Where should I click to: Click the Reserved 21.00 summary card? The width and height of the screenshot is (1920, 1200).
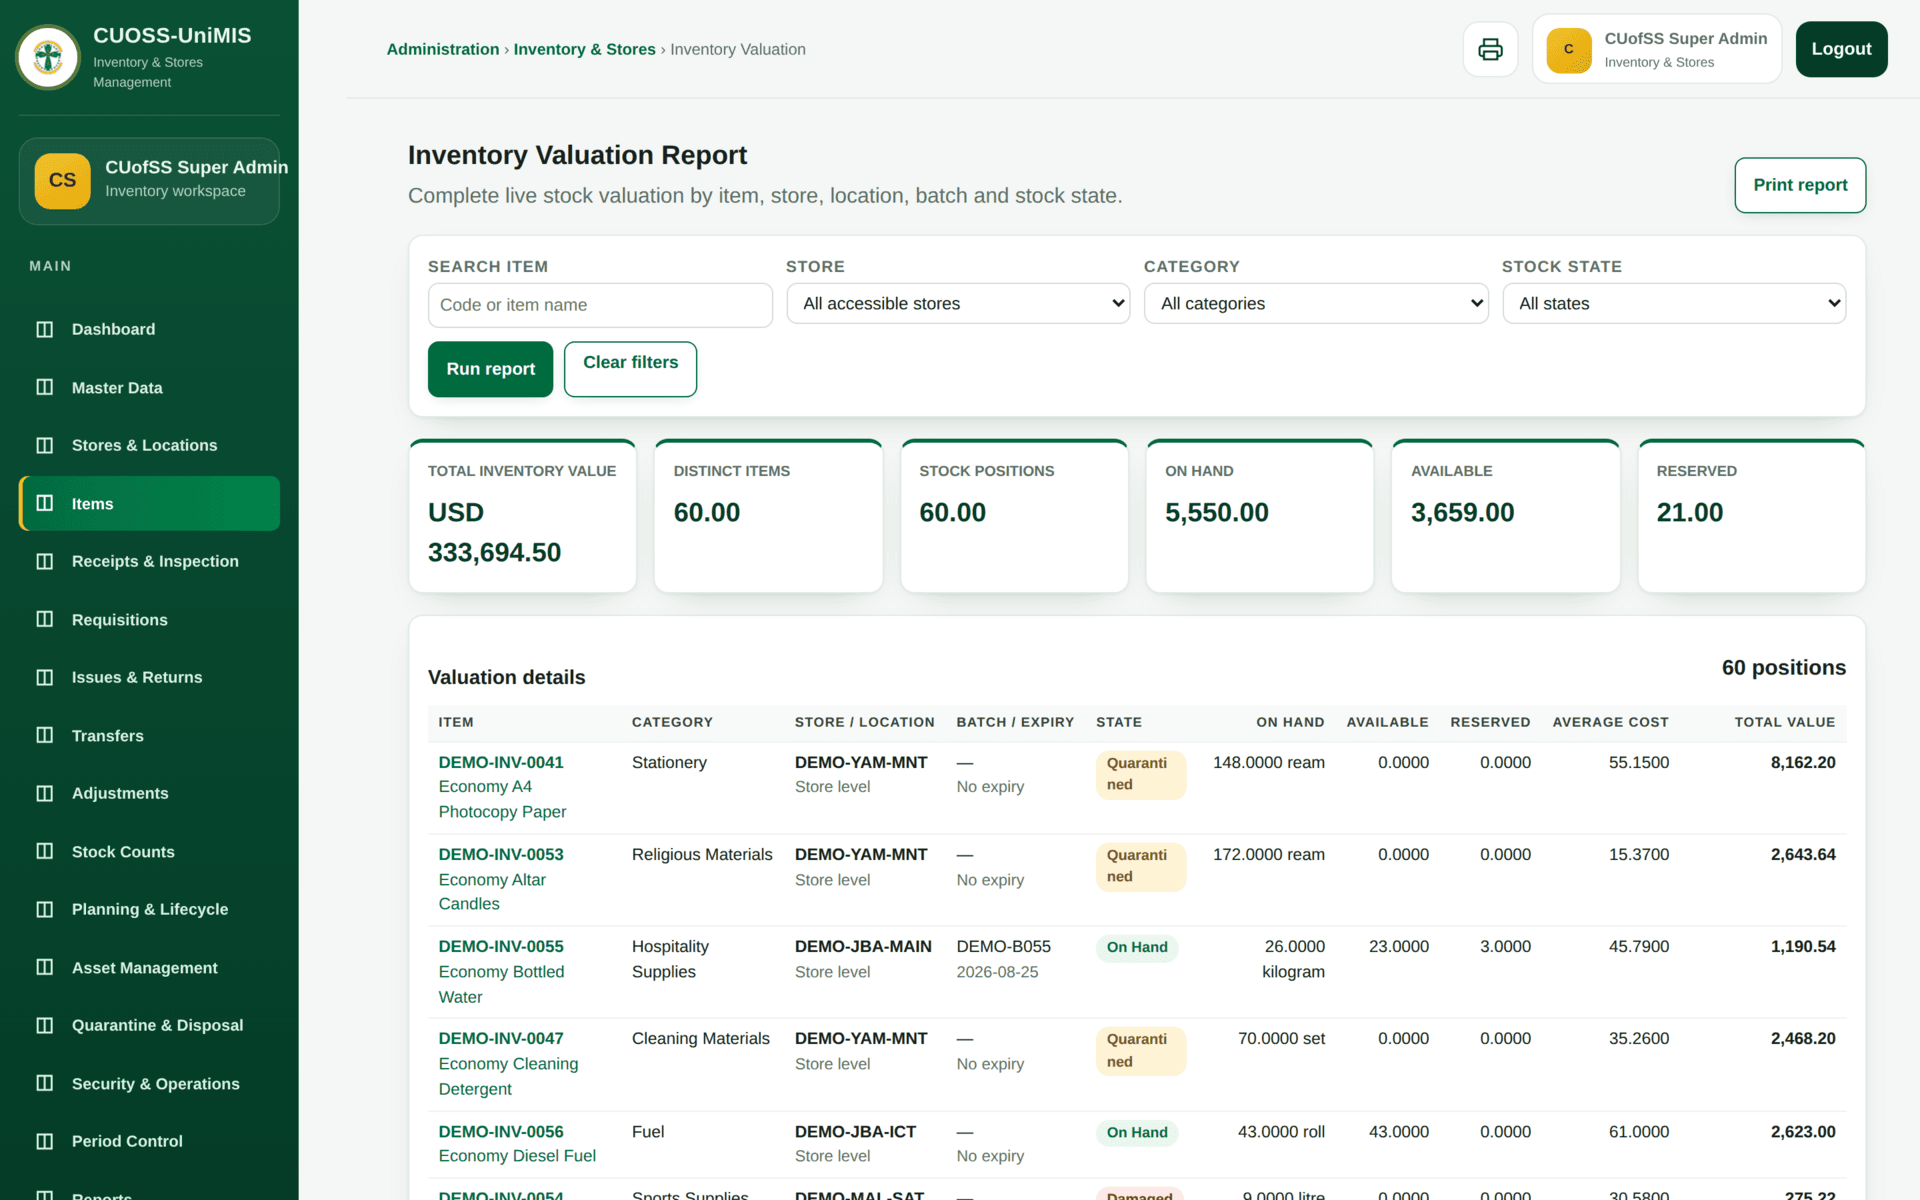tap(1751, 516)
